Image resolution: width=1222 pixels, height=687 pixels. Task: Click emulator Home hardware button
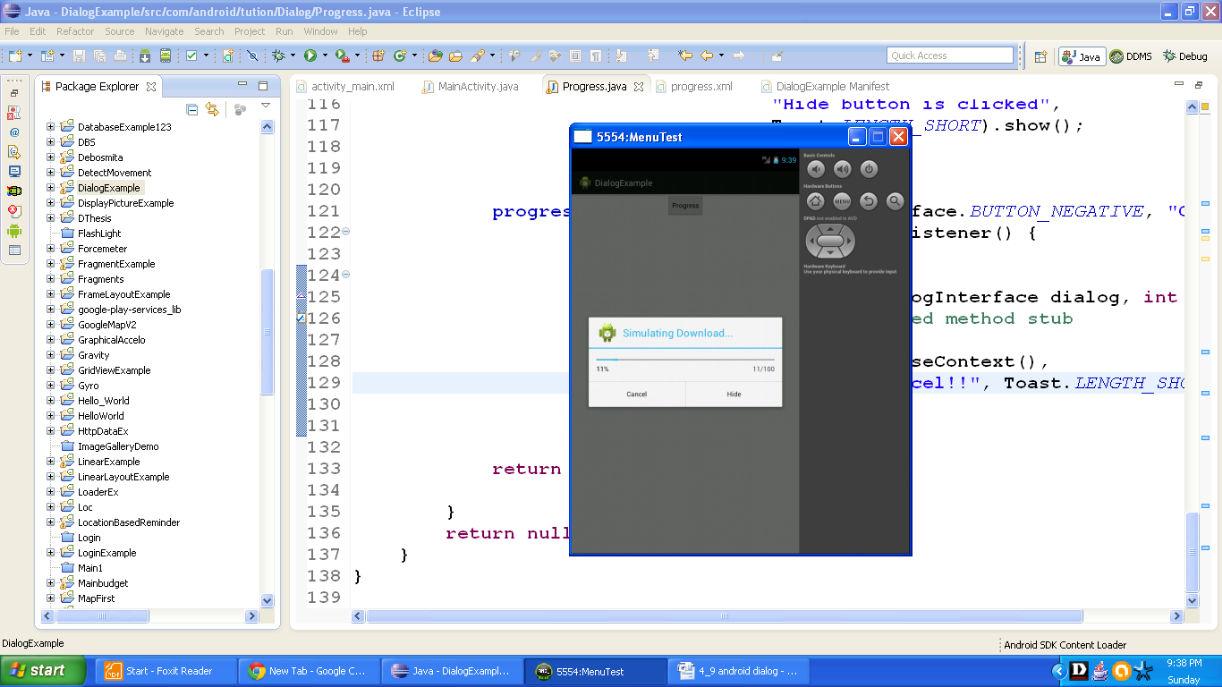816,201
